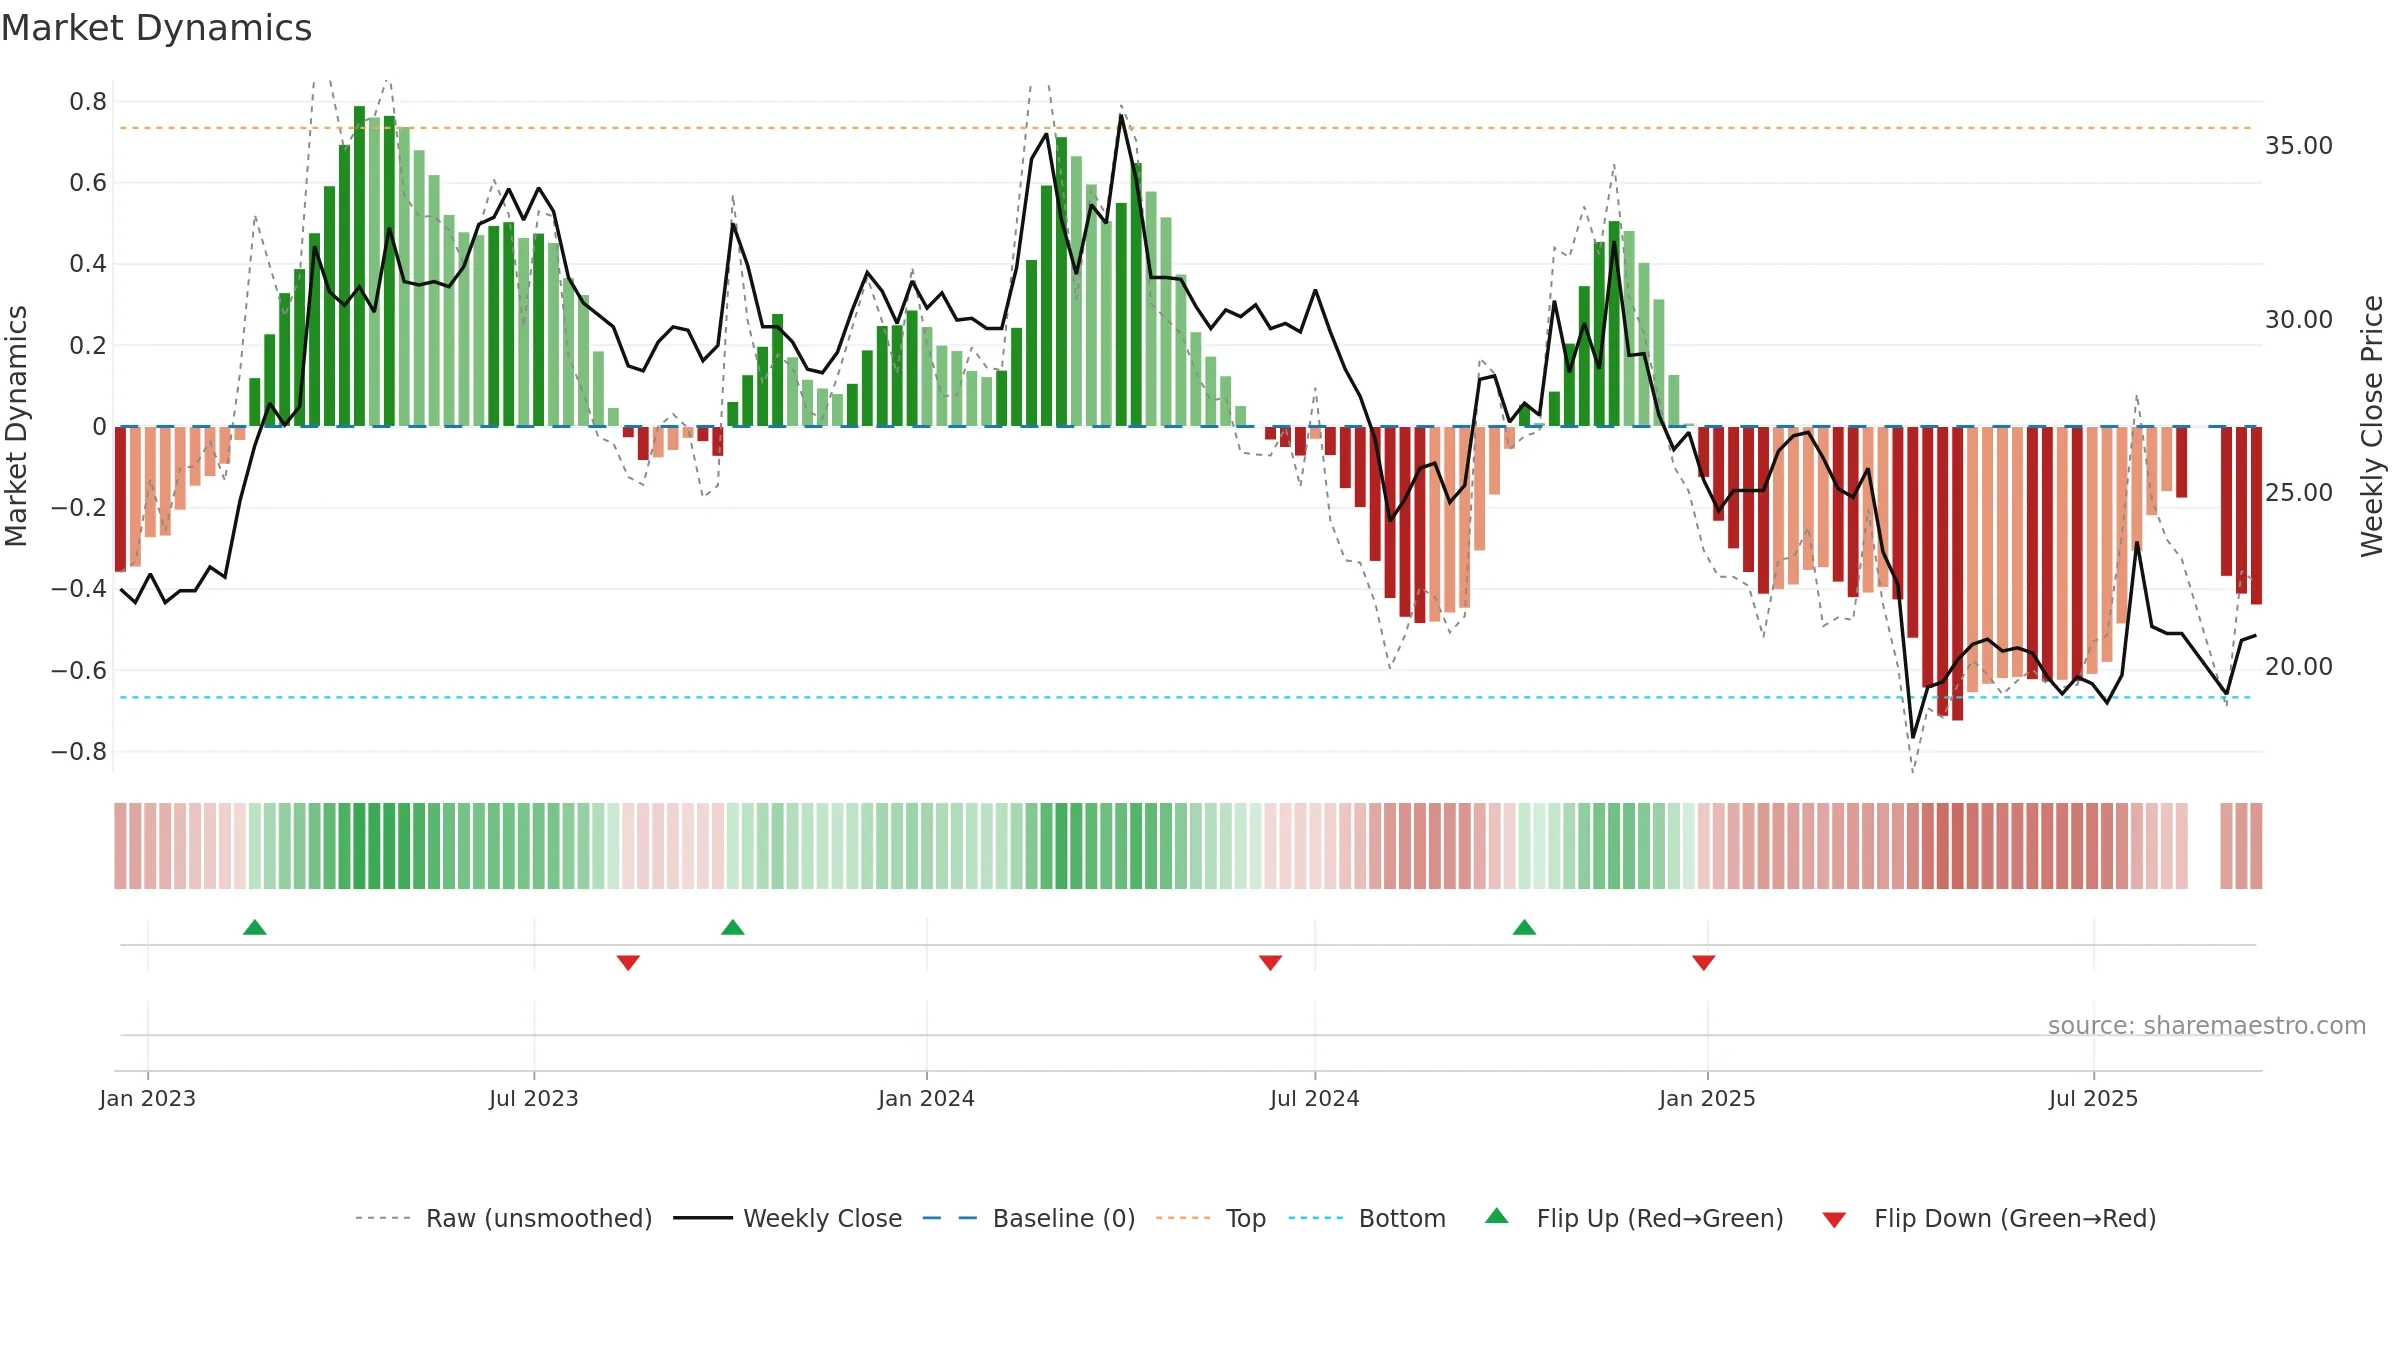Click the 0.6 left axis label
Image resolution: width=2400 pixels, height=1350 pixels.
click(x=88, y=183)
